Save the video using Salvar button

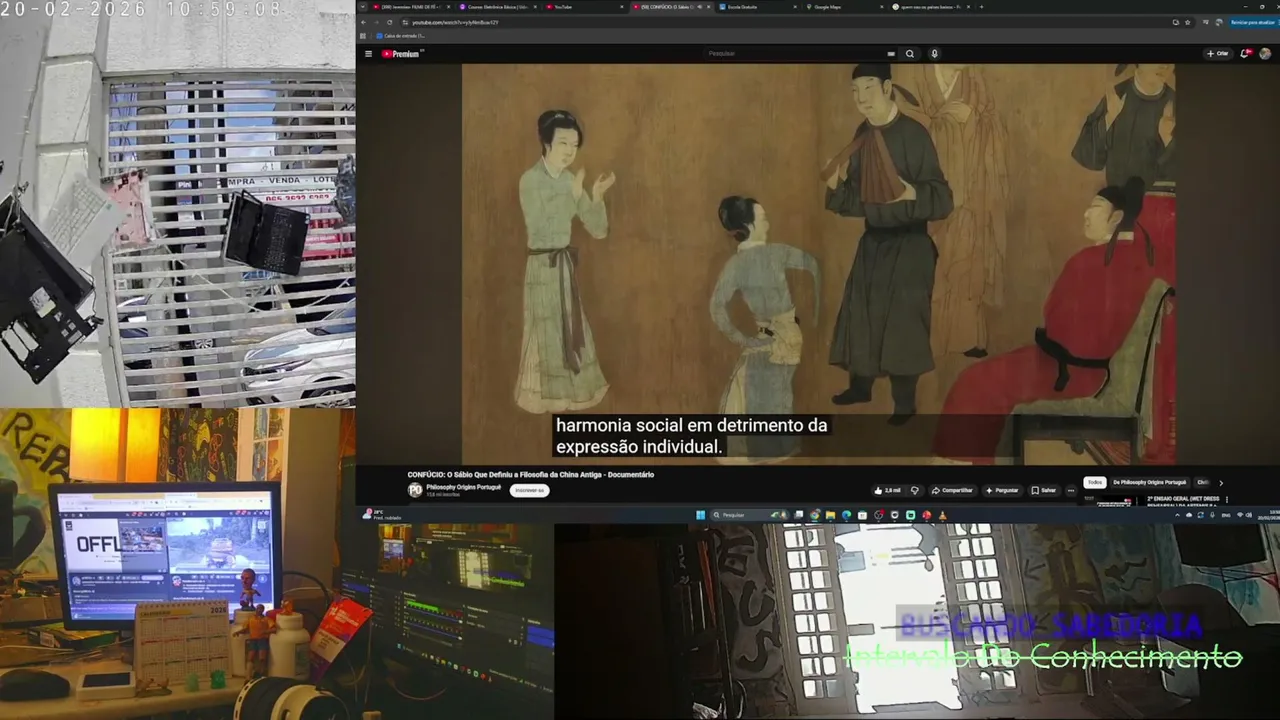[1044, 490]
